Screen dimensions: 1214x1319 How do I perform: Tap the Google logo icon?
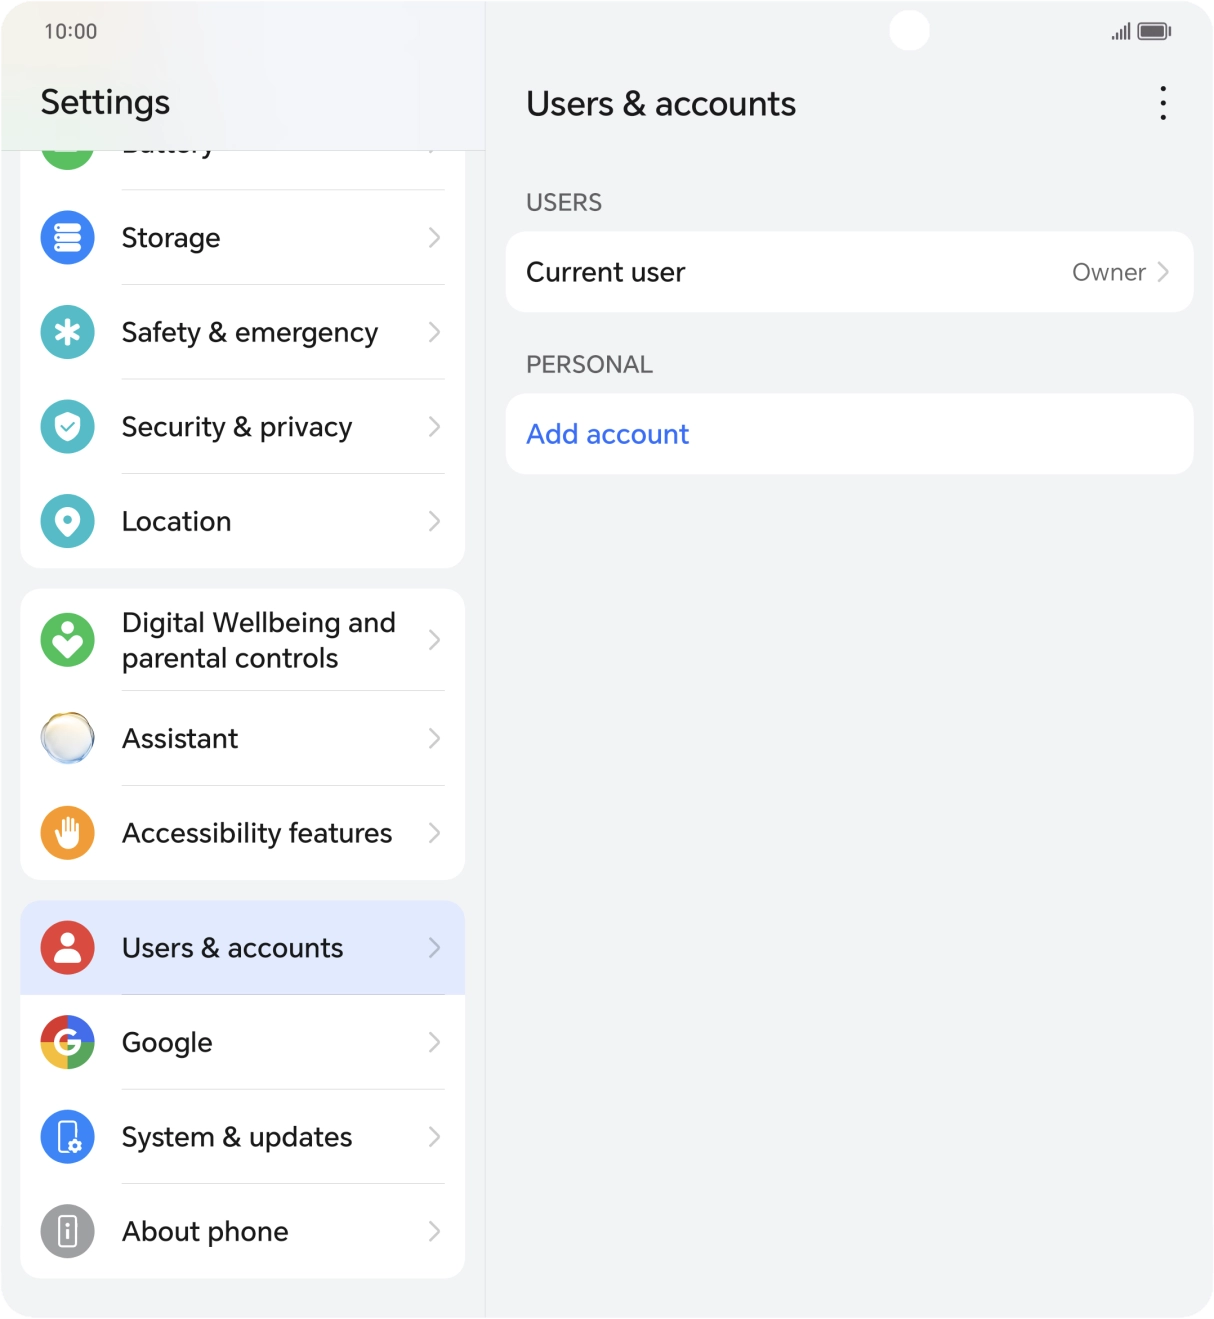(x=67, y=1042)
